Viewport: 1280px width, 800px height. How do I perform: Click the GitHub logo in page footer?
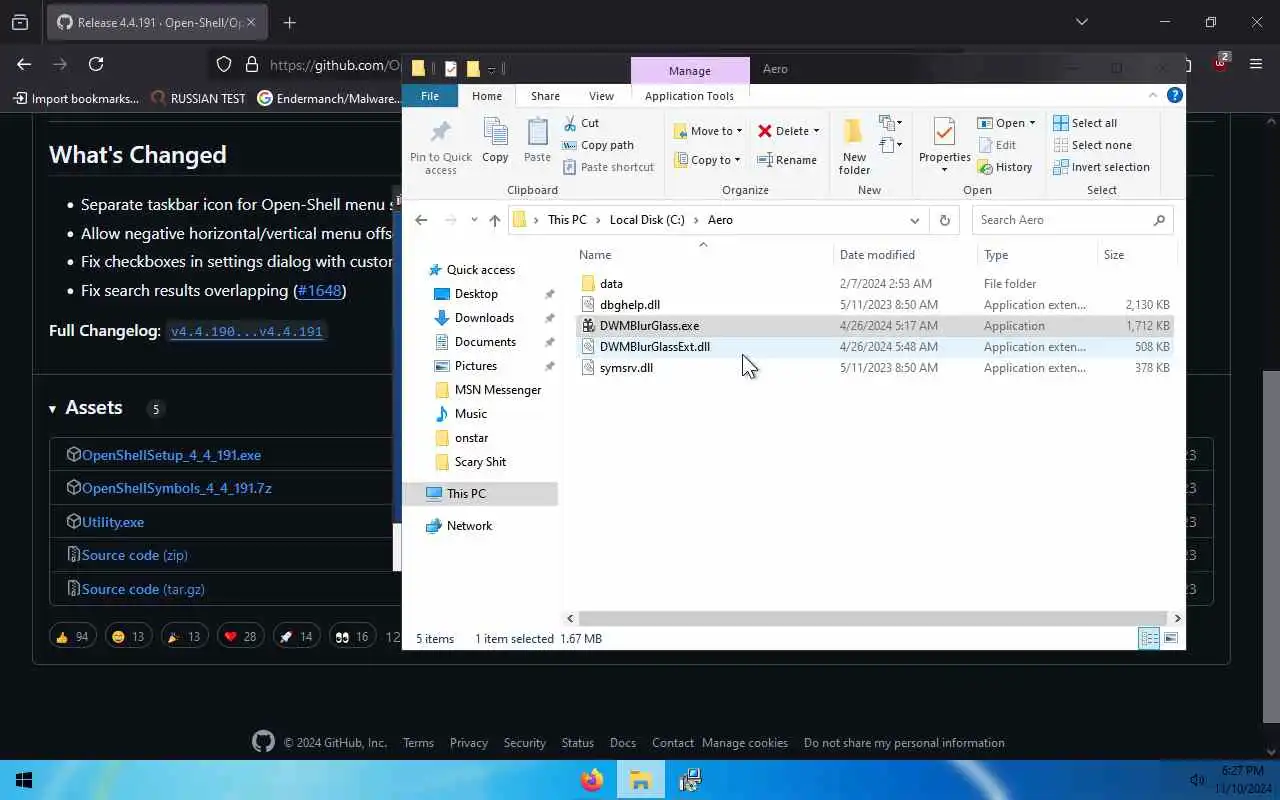pos(263,742)
